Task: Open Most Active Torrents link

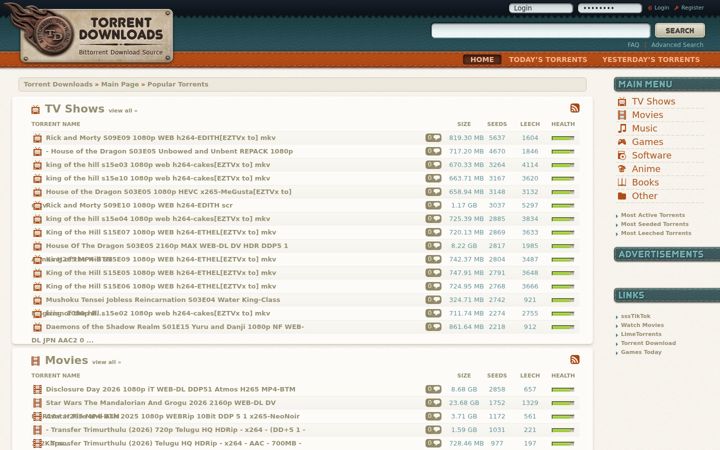Action: [x=652, y=215]
